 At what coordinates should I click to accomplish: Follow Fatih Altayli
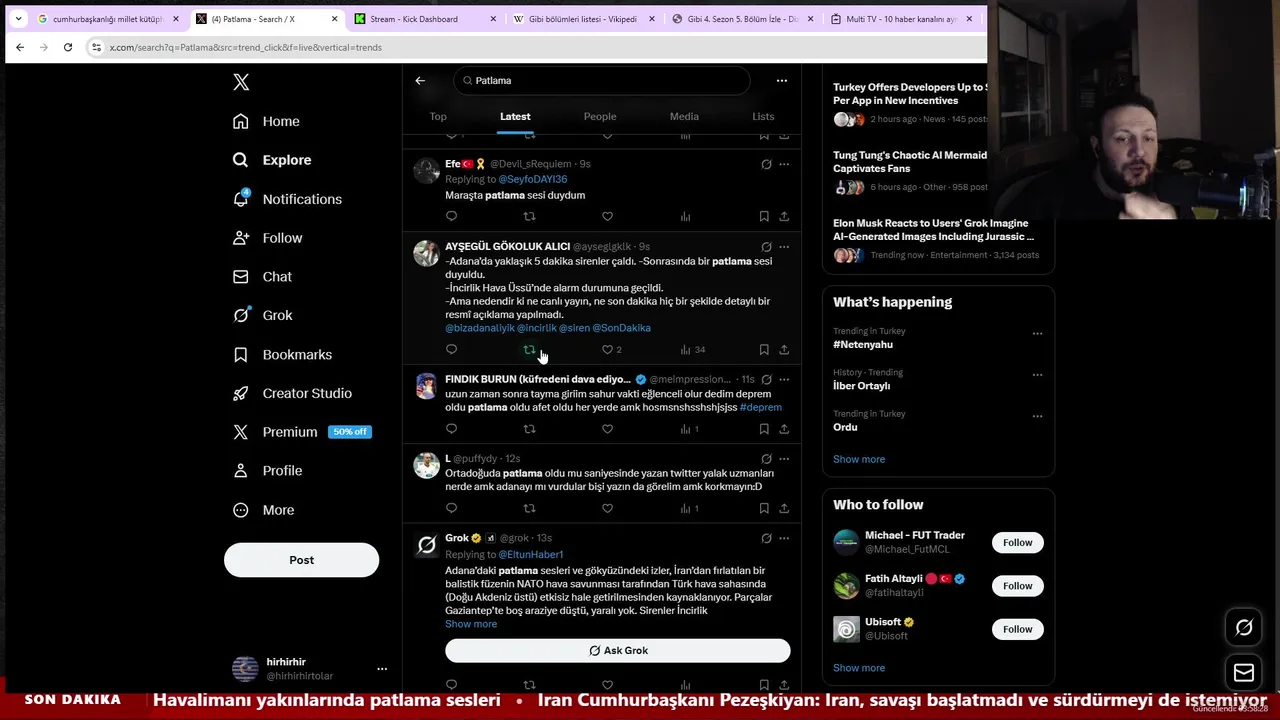(x=1017, y=586)
